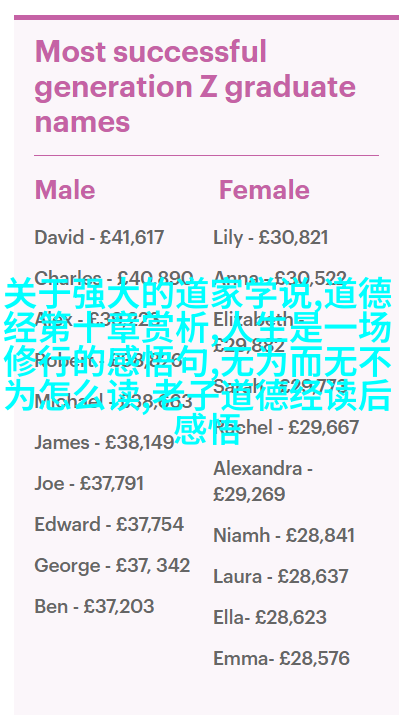This screenshot has width=414, height=715.
Task: Select the Male column header
Action: (65, 190)
